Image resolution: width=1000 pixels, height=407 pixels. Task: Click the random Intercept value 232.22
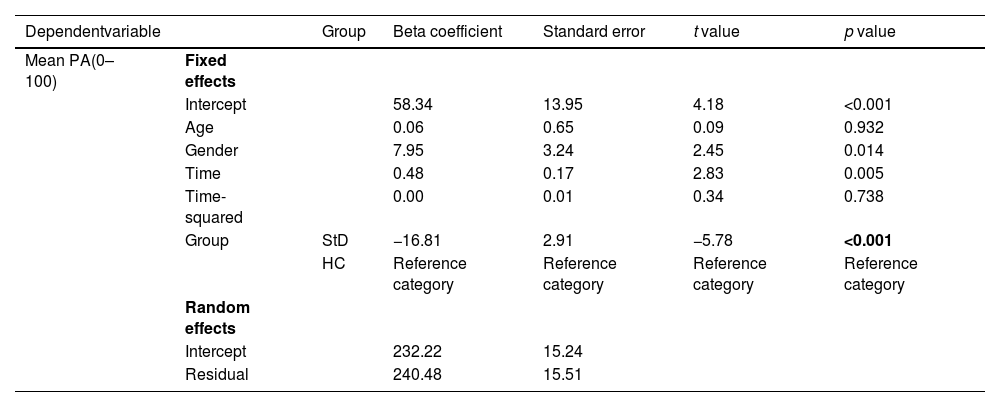point(416,352)
